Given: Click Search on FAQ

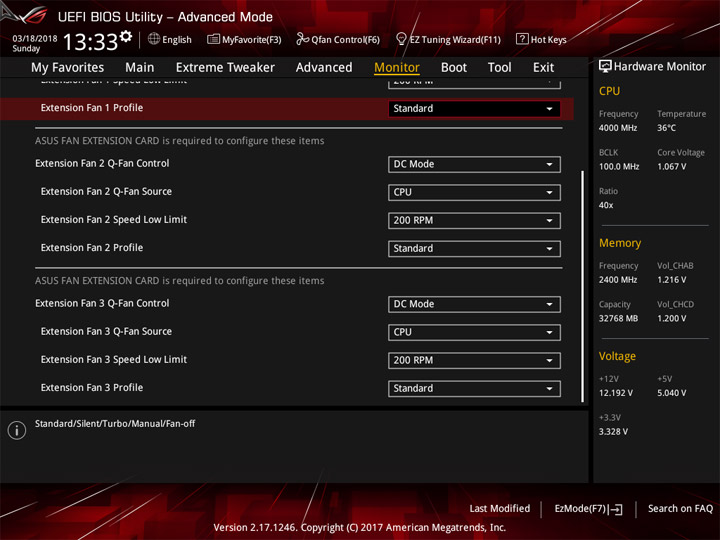Looking at the screenshot, I should (680, 508).
